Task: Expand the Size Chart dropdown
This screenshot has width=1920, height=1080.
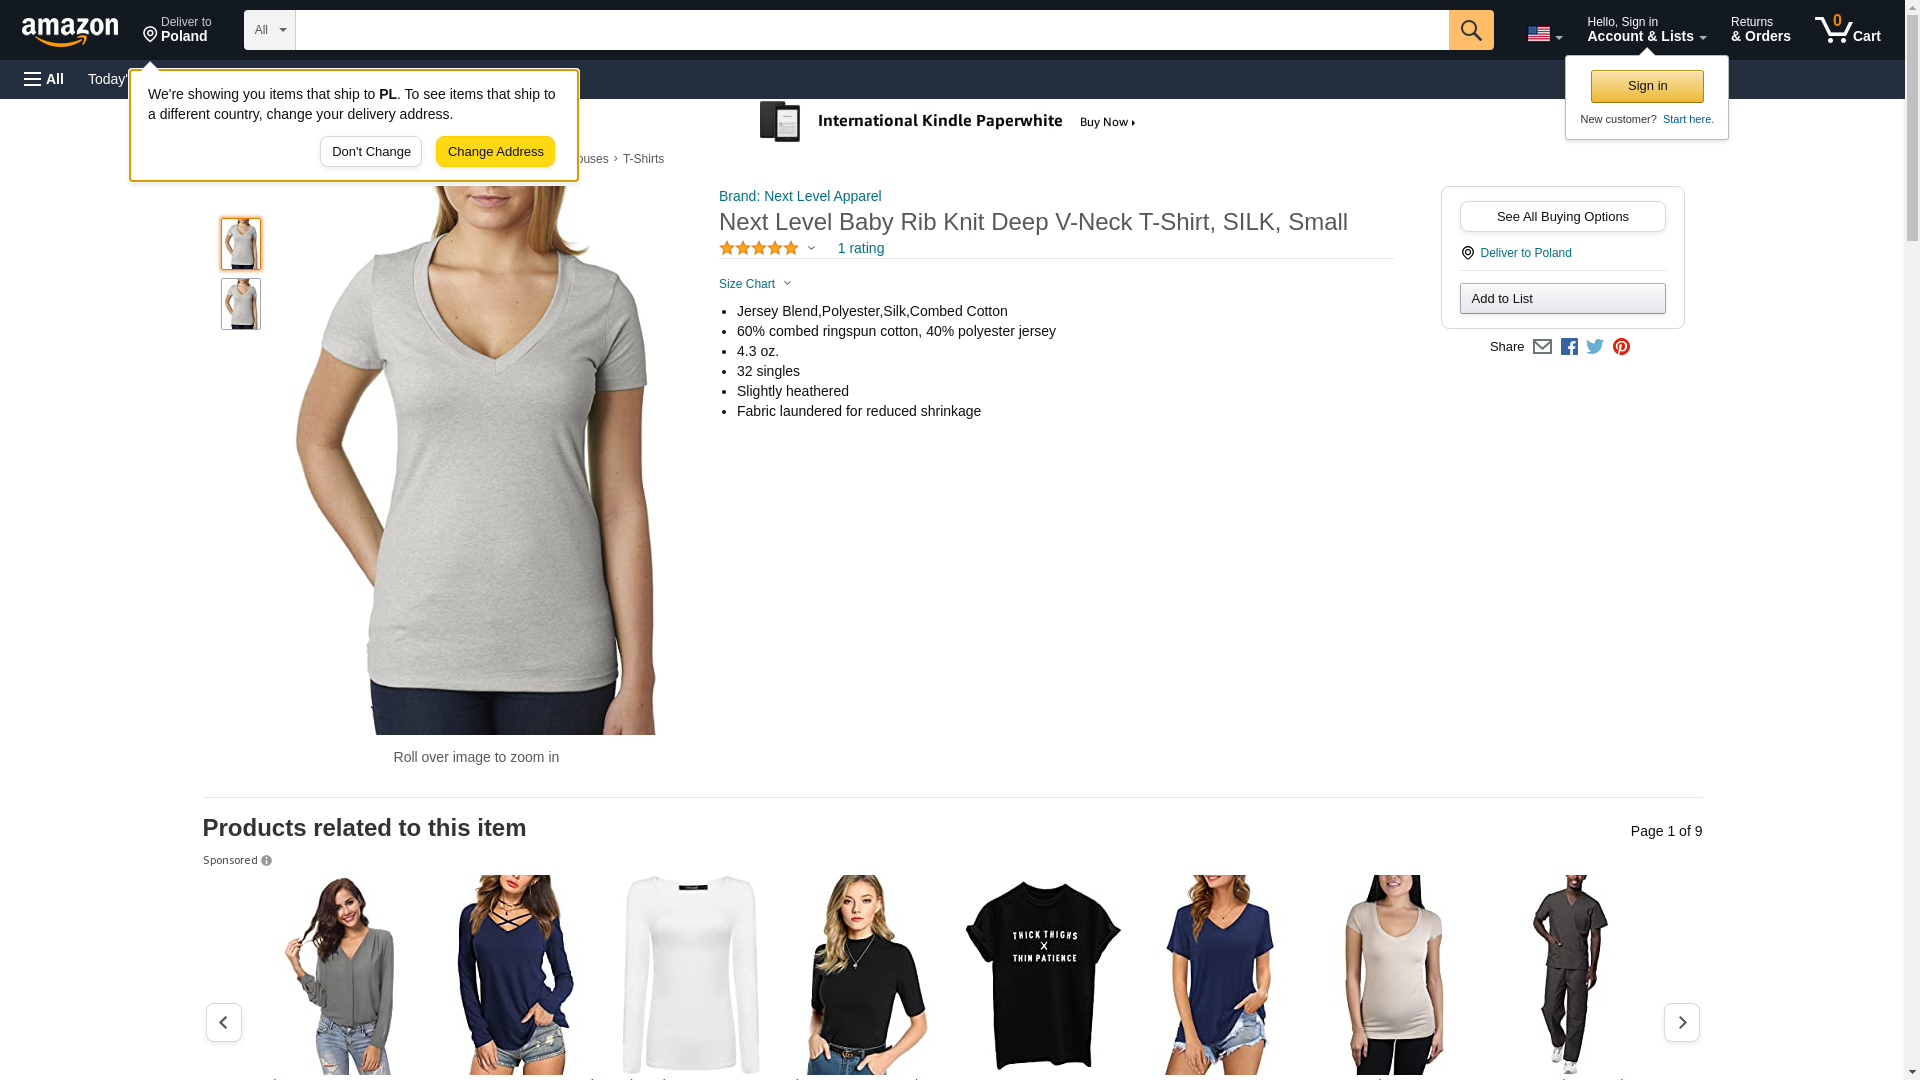Action: [755, 284]
